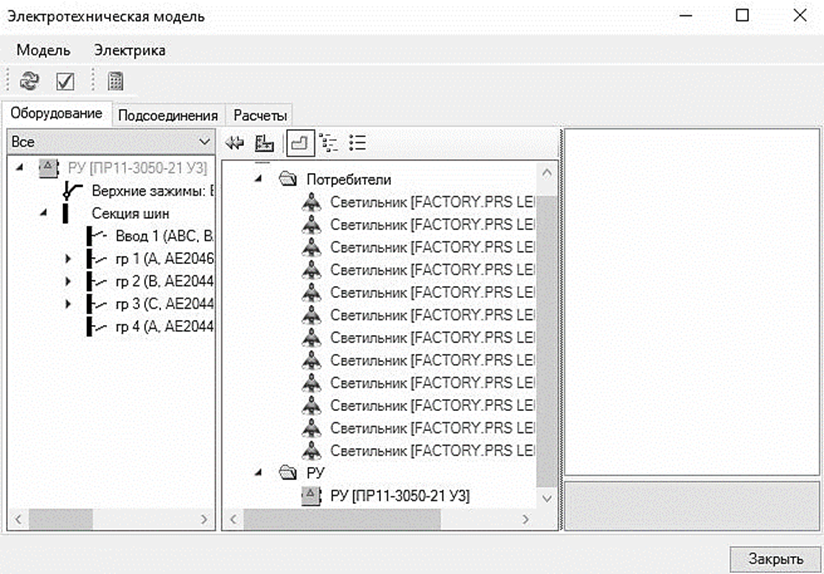Switch to the bulleted list view icon
Image resolution: width=824 pixels, height=574 pixels.
(x=357, y=143)
